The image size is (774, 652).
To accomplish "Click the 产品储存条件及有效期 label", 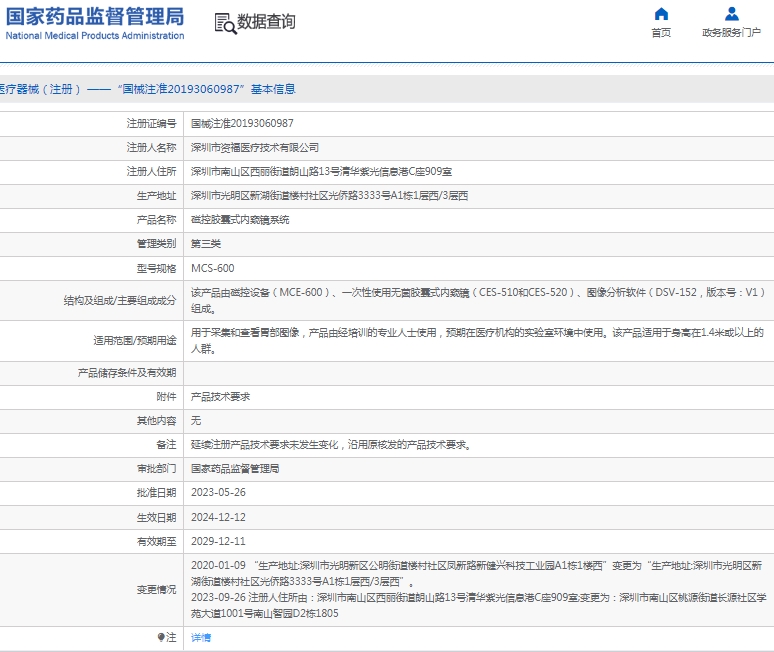I will point(126,373).
